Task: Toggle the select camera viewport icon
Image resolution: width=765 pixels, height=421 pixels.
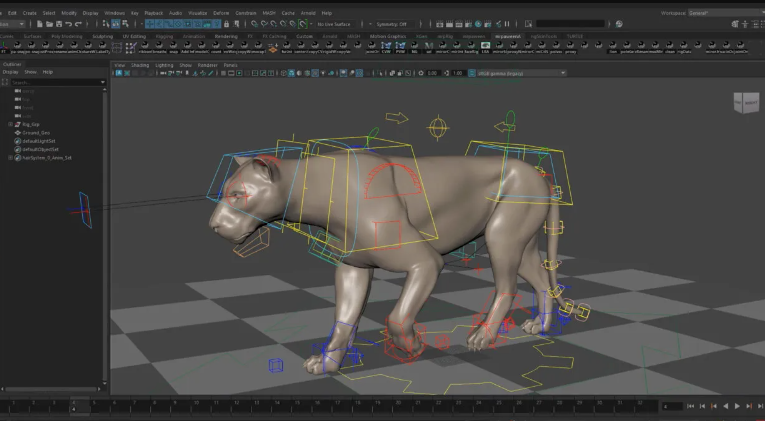Action: (x=118, y=73)
